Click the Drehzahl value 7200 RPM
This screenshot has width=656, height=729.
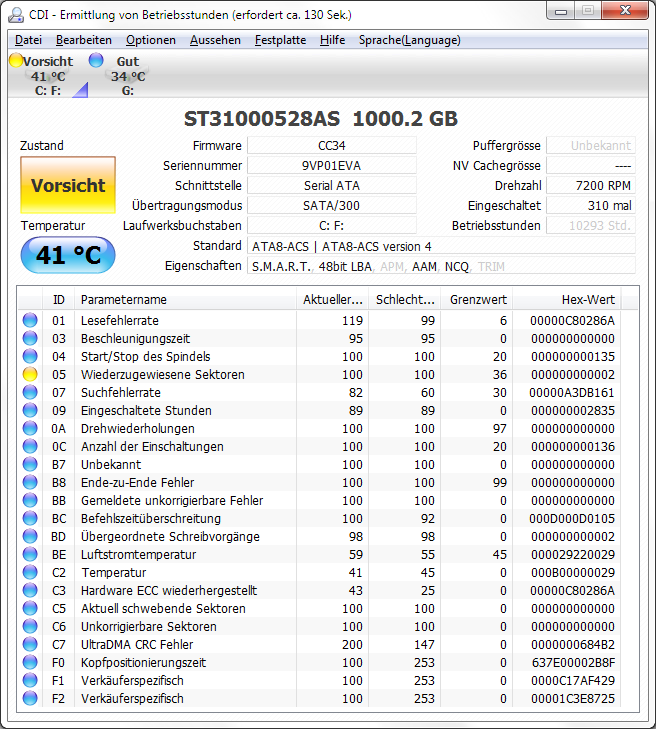(590, 186)
